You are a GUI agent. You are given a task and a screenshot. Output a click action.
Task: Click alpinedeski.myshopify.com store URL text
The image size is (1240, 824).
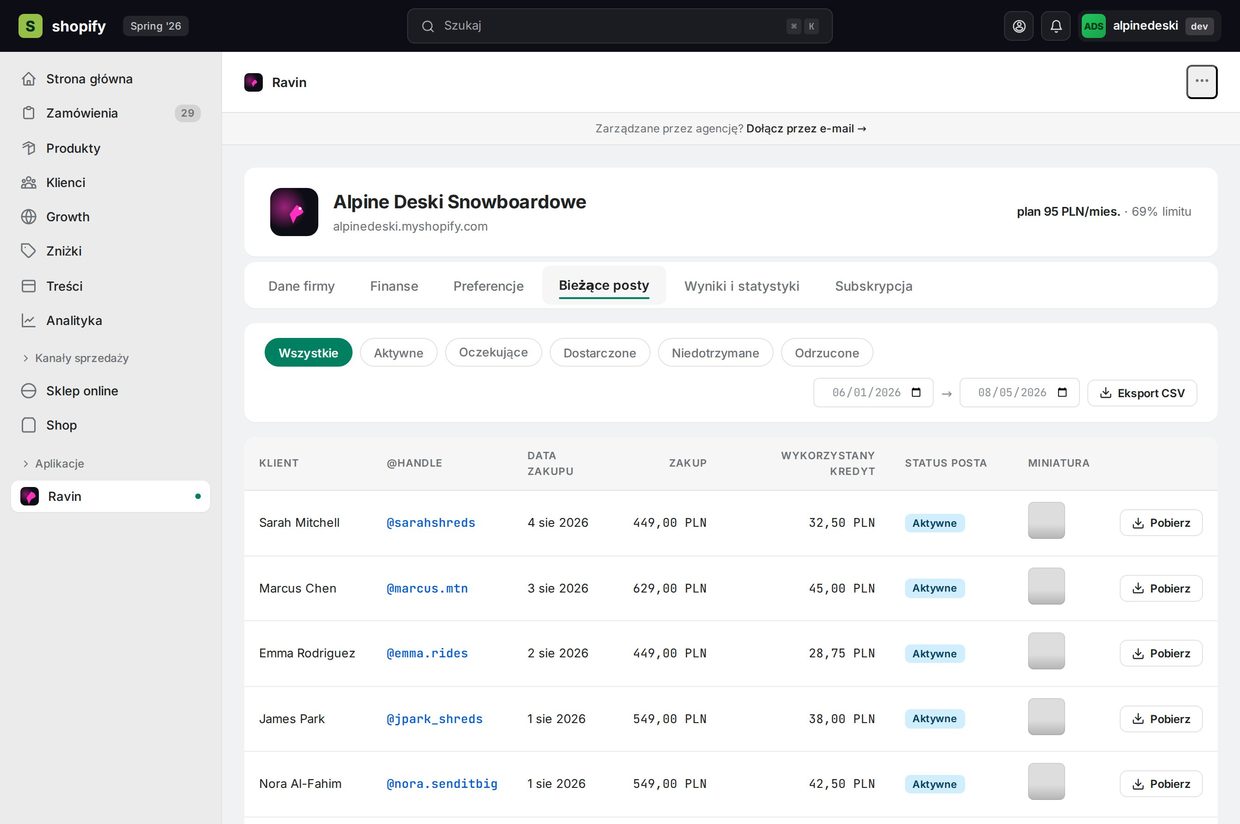410,227
